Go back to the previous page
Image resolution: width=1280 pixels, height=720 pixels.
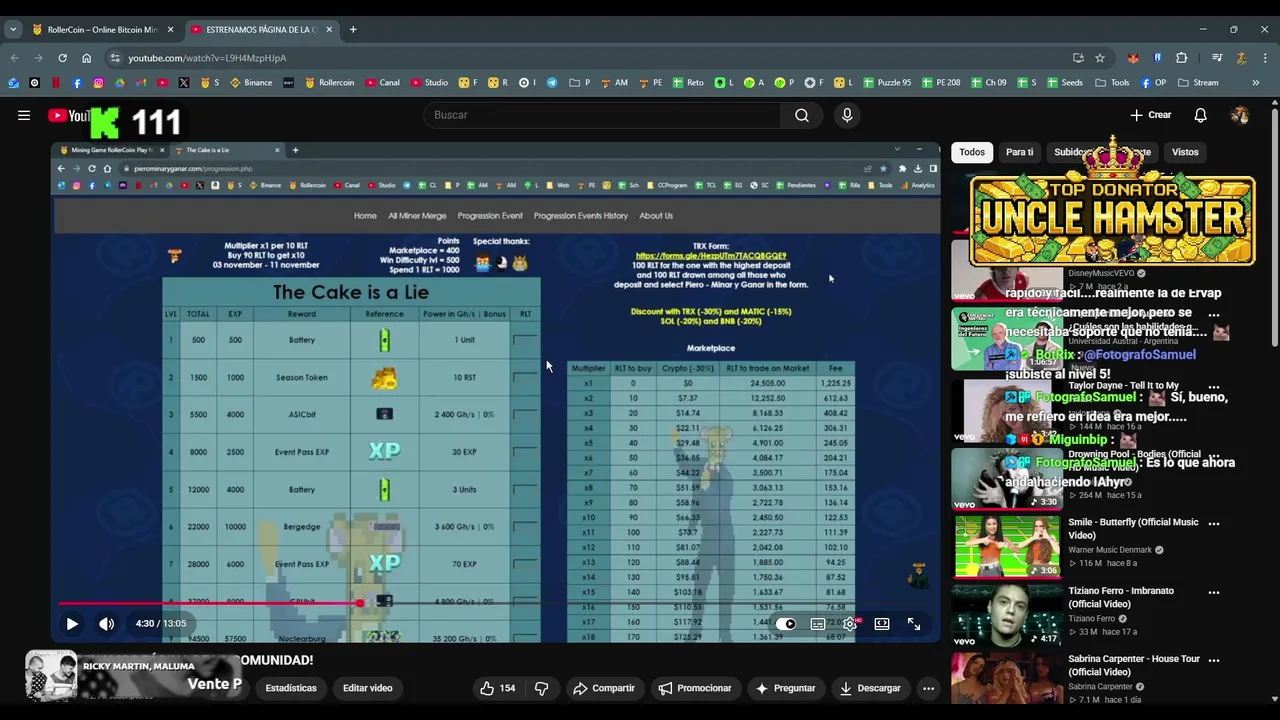pyautogui.click(x=14, y=58)
